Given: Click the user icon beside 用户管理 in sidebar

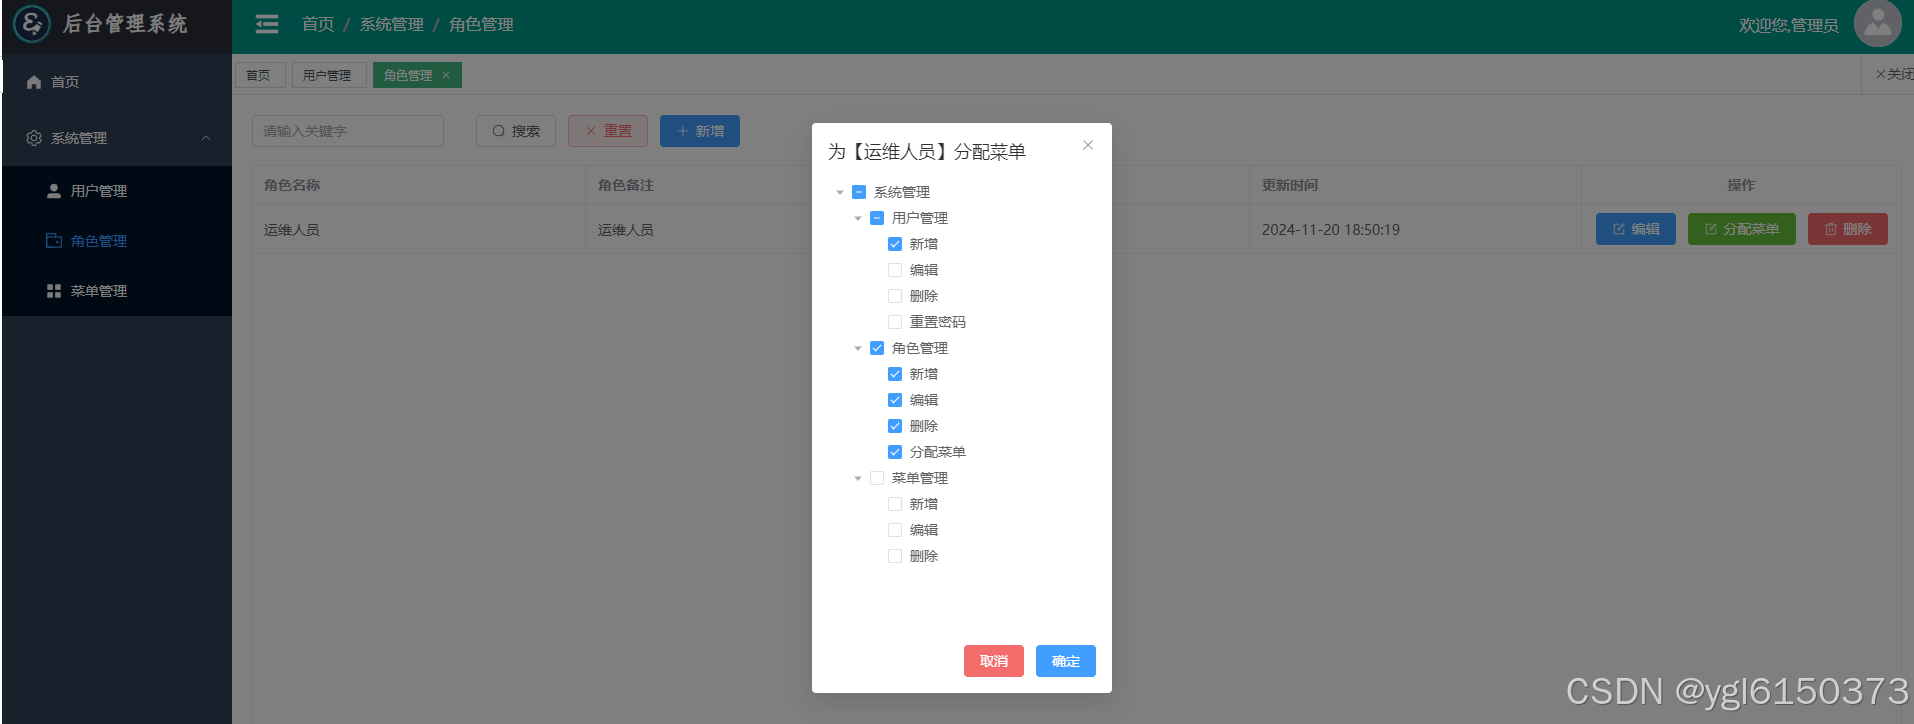Looking at the screenshot, I should (x=54, y=191).
